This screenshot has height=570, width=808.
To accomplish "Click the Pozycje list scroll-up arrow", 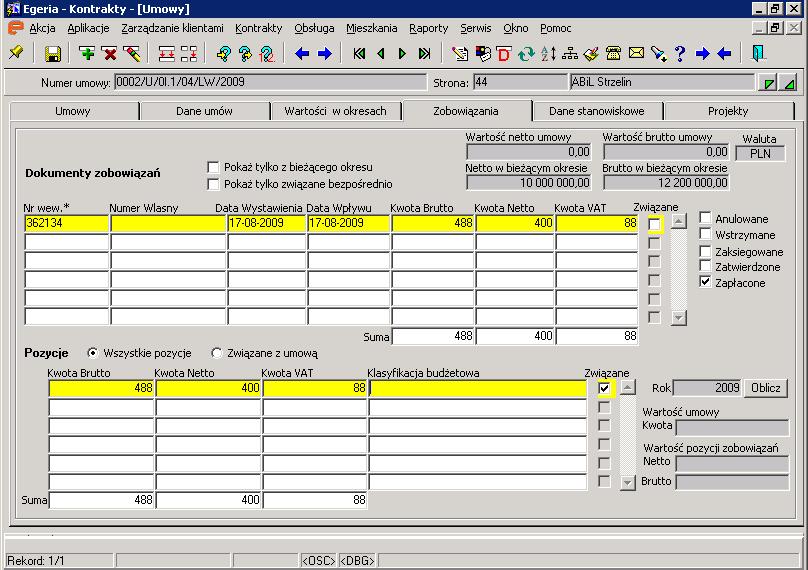I will 627,387.
